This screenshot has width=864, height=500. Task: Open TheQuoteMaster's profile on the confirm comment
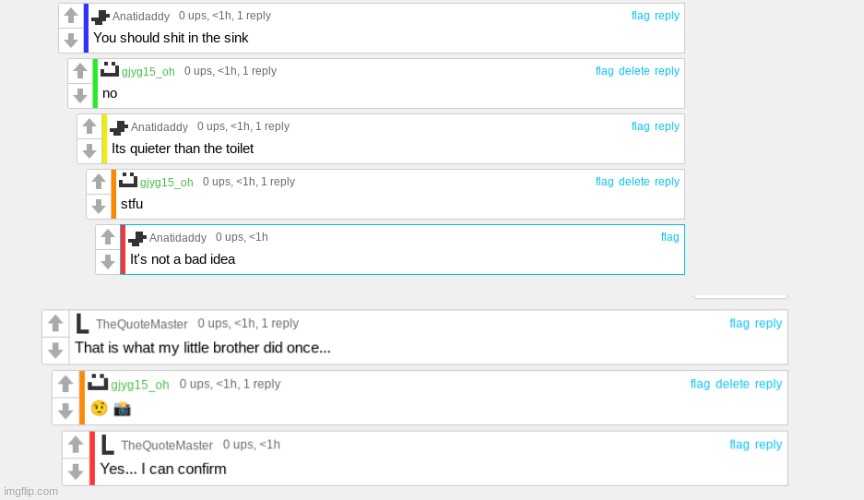coord(167,445)
